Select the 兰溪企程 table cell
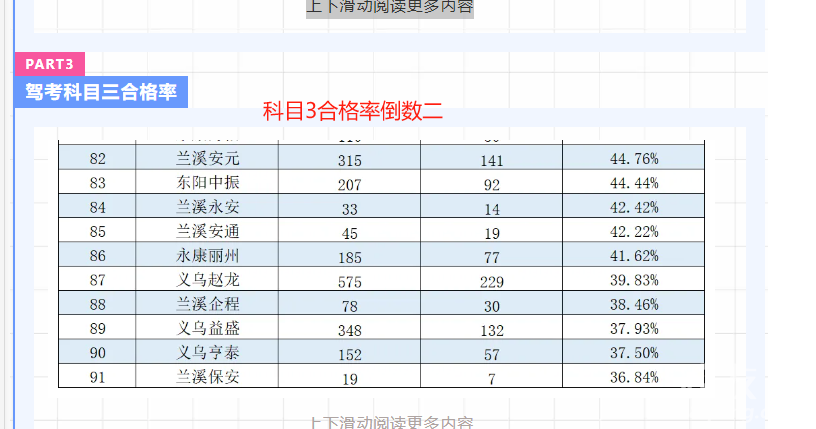Screen dimensions: 816x429 pyautogui.click(x=207, y=304)
